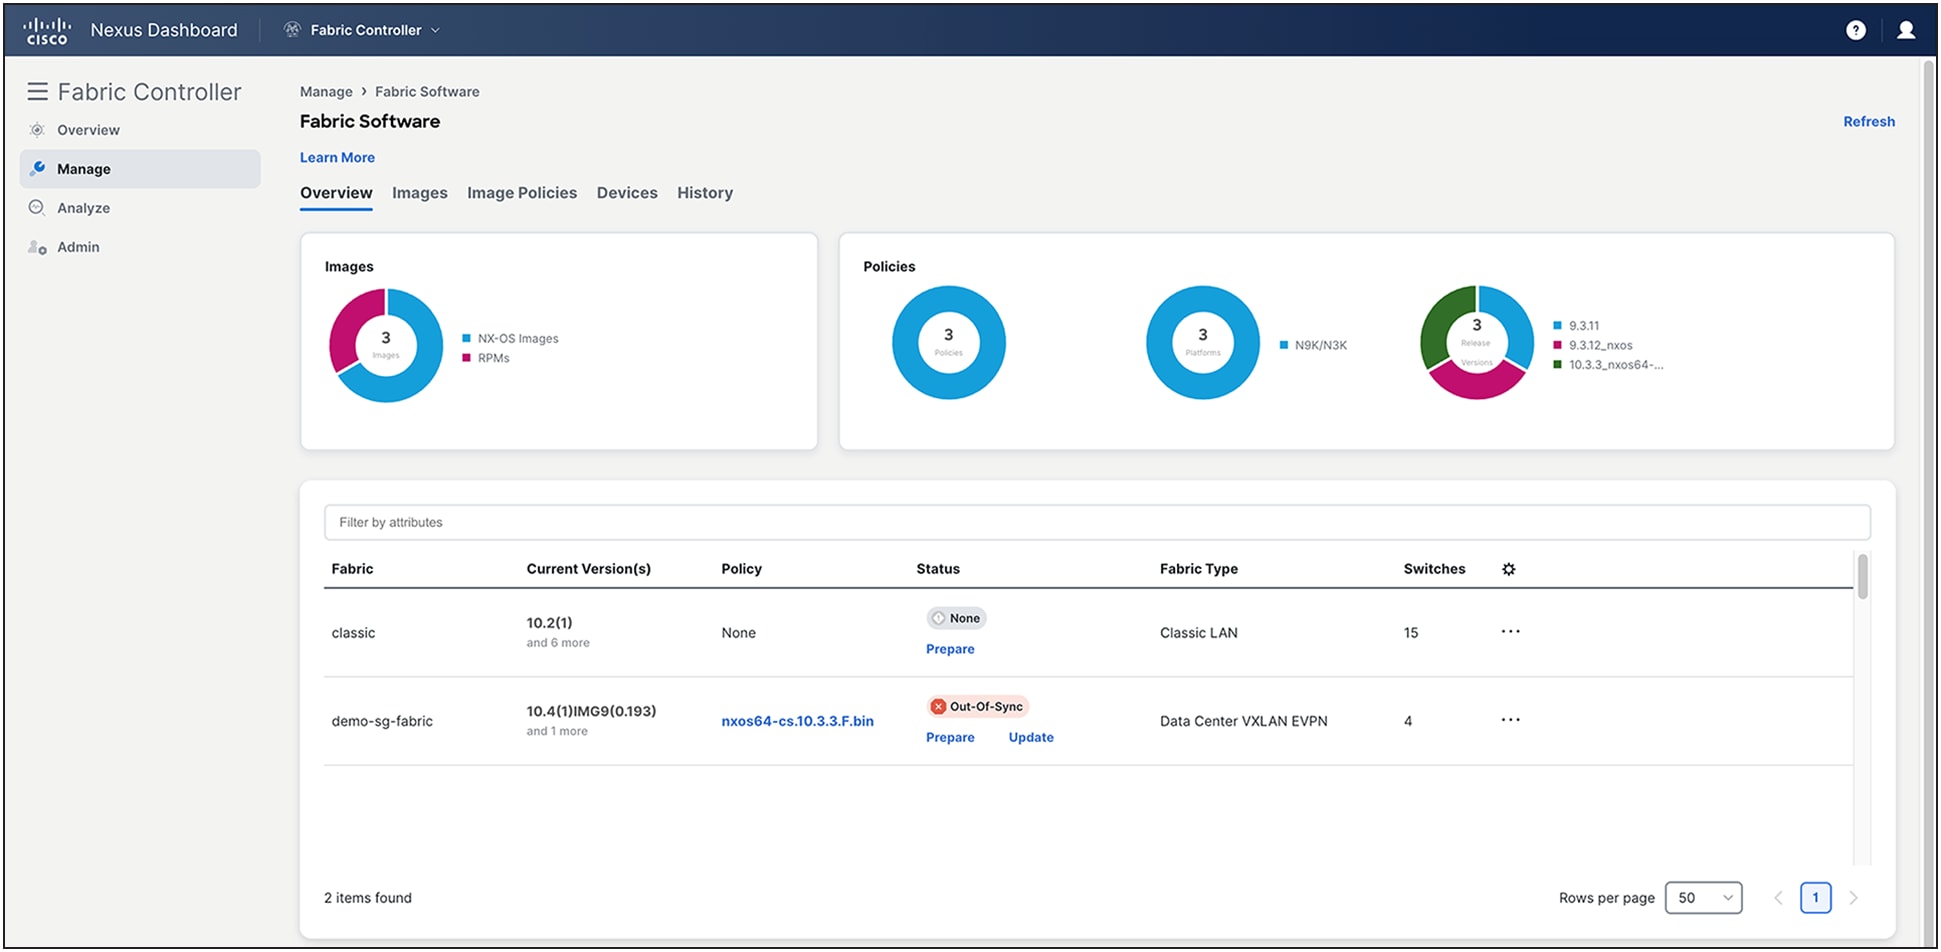Click Prepare for classic fabric
Image resolution: width=1941 pixels, height=952 pixels.
click(950, 649)
